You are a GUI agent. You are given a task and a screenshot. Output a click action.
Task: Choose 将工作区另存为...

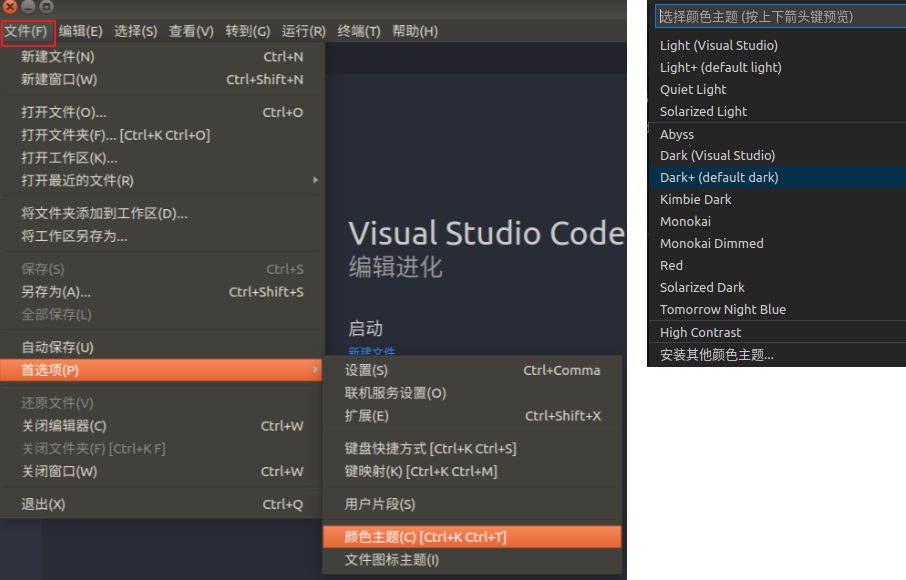coord(162,236)
